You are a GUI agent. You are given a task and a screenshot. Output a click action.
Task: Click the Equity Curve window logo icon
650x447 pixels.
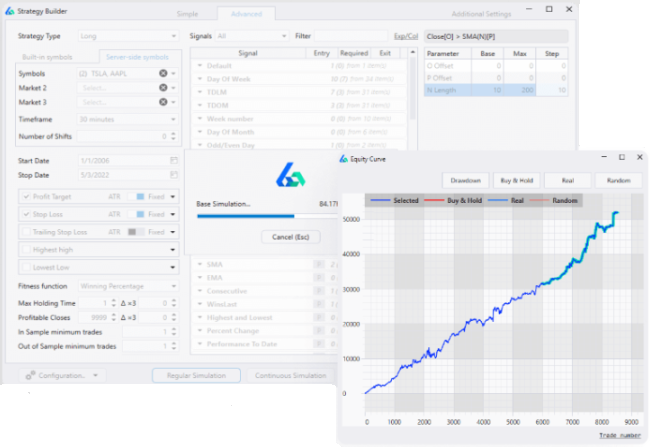(x=344, y=159)
